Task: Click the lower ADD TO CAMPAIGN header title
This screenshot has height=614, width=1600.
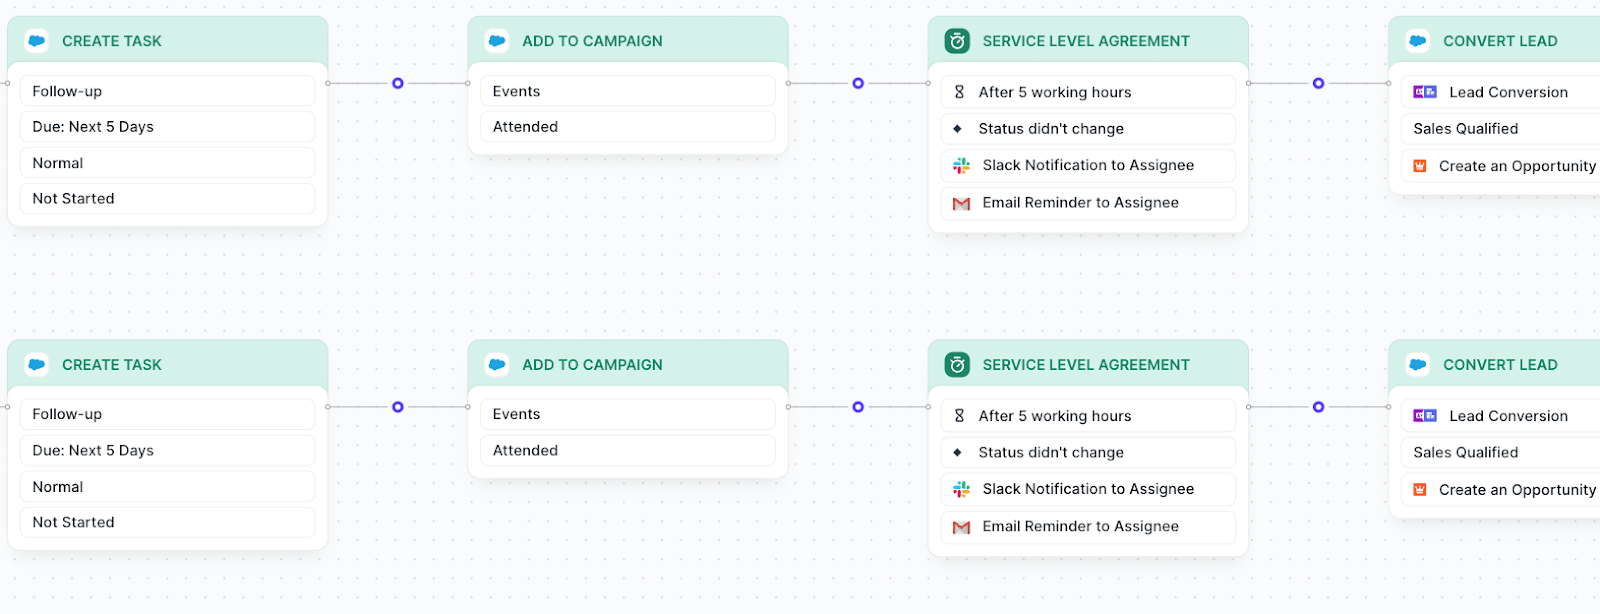Action: pos(592,365)
